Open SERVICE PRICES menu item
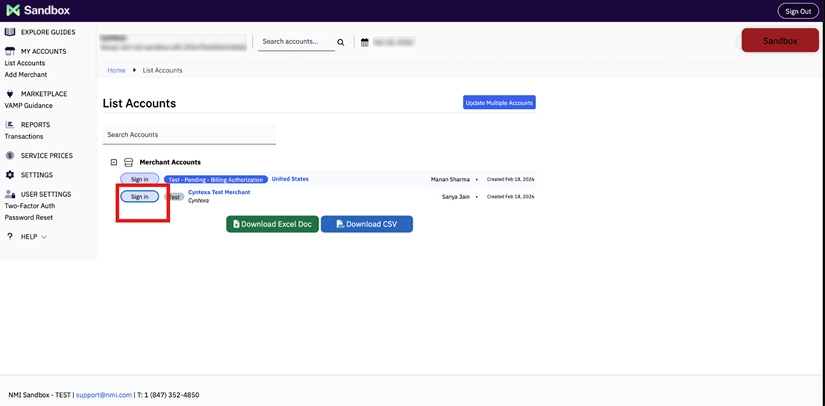825x406 pixels. pos(47,156)
